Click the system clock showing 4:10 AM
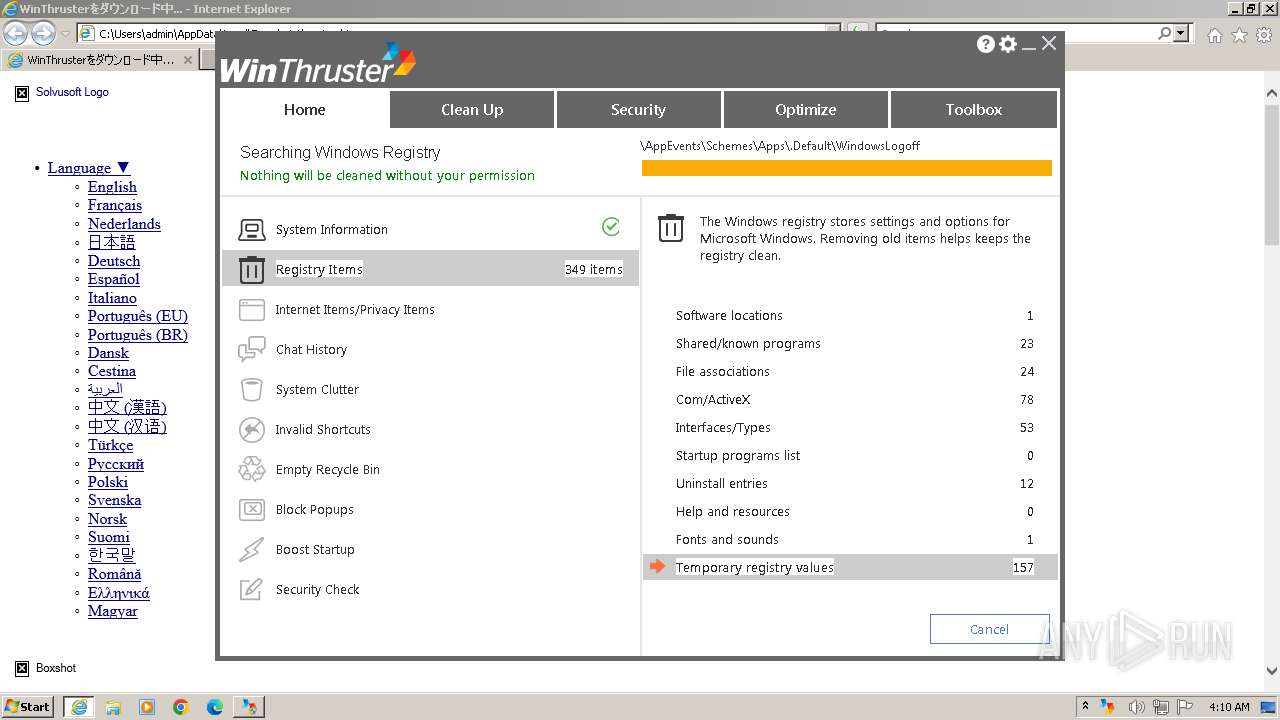Image resolution: width=1280 pixels, height=720 pixels. coord(1229,707)
